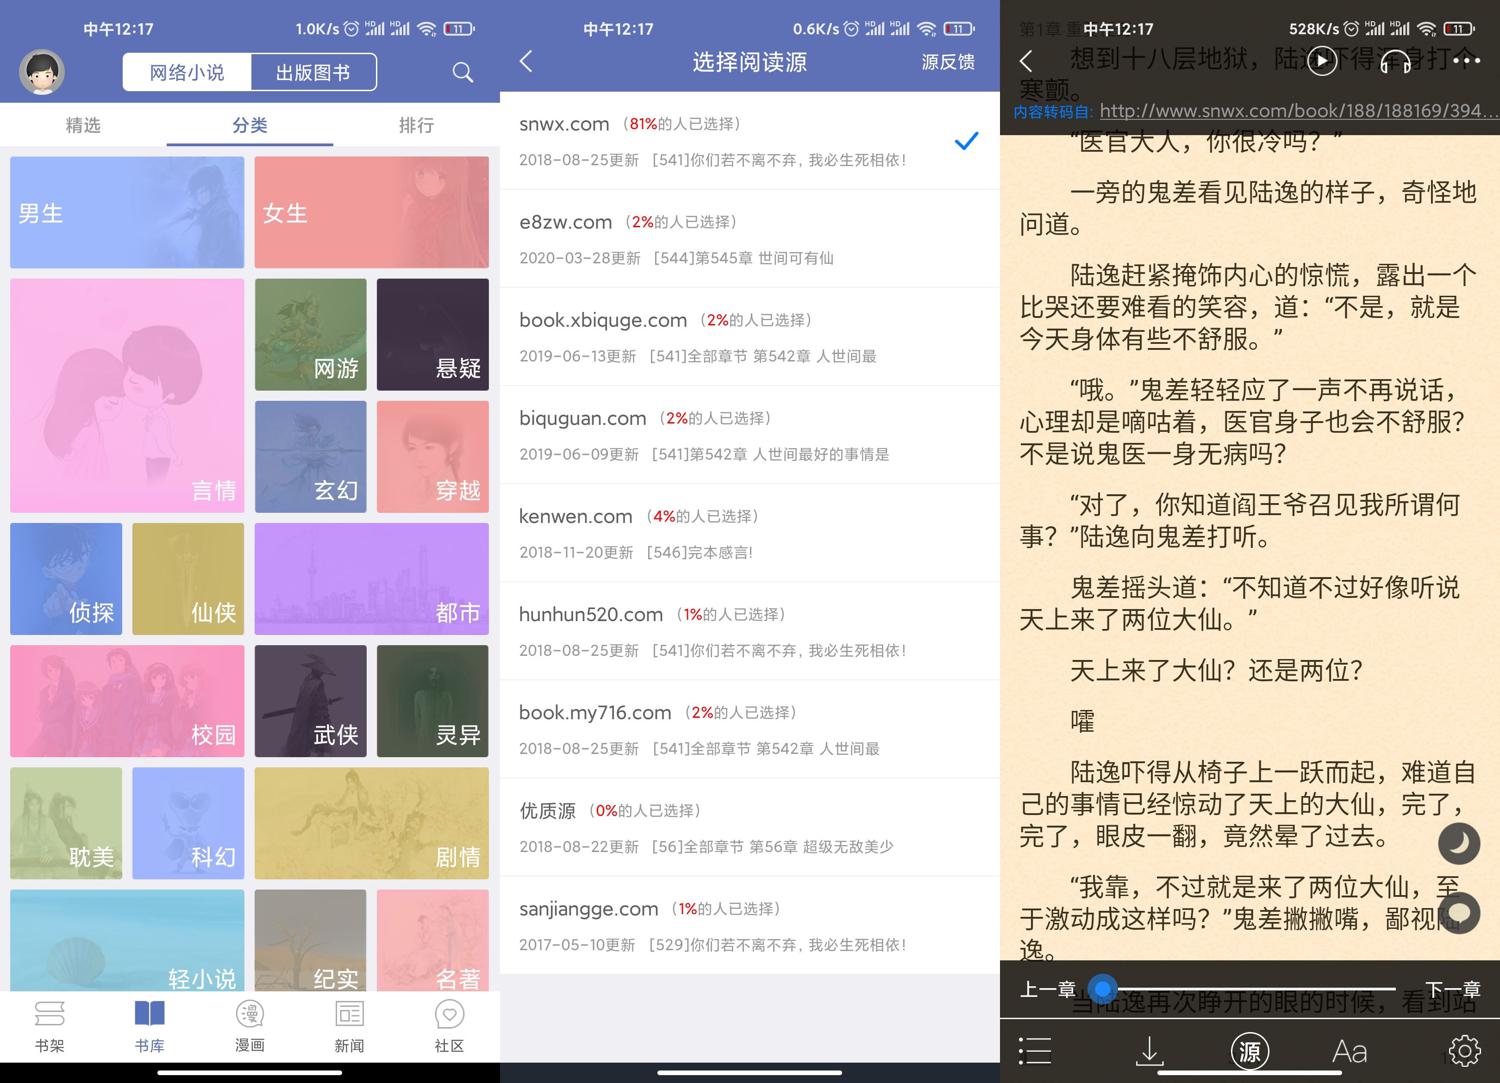
Task: Open the user avatar profile
Action: click(42, 72)
